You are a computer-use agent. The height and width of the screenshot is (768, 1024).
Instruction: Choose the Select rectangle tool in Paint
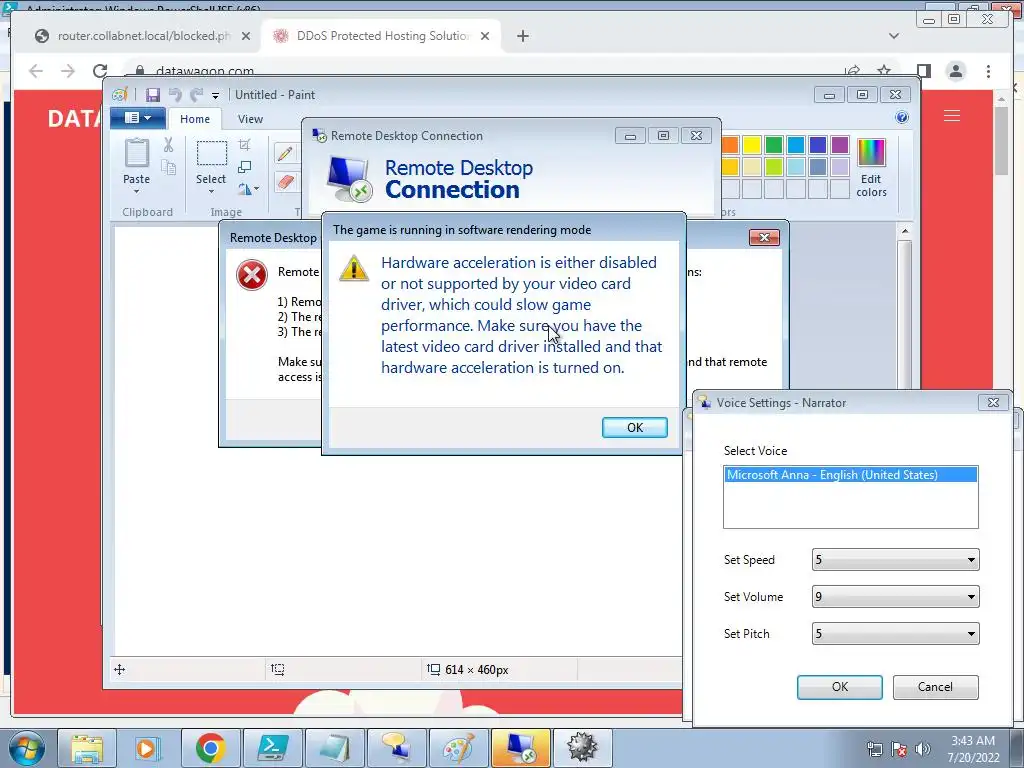tap(212, 153)
